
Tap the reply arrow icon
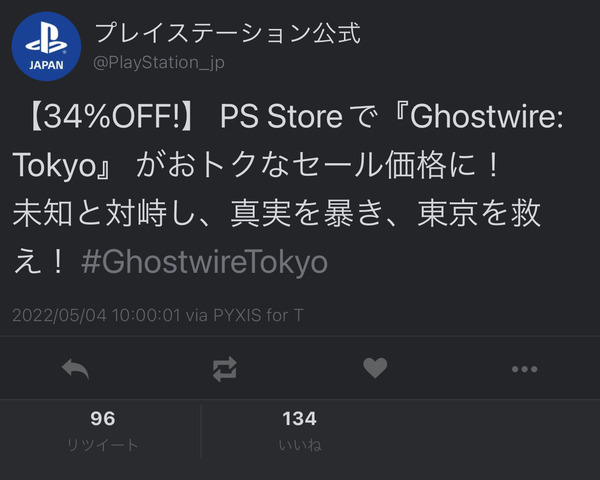tap(75, 369)
